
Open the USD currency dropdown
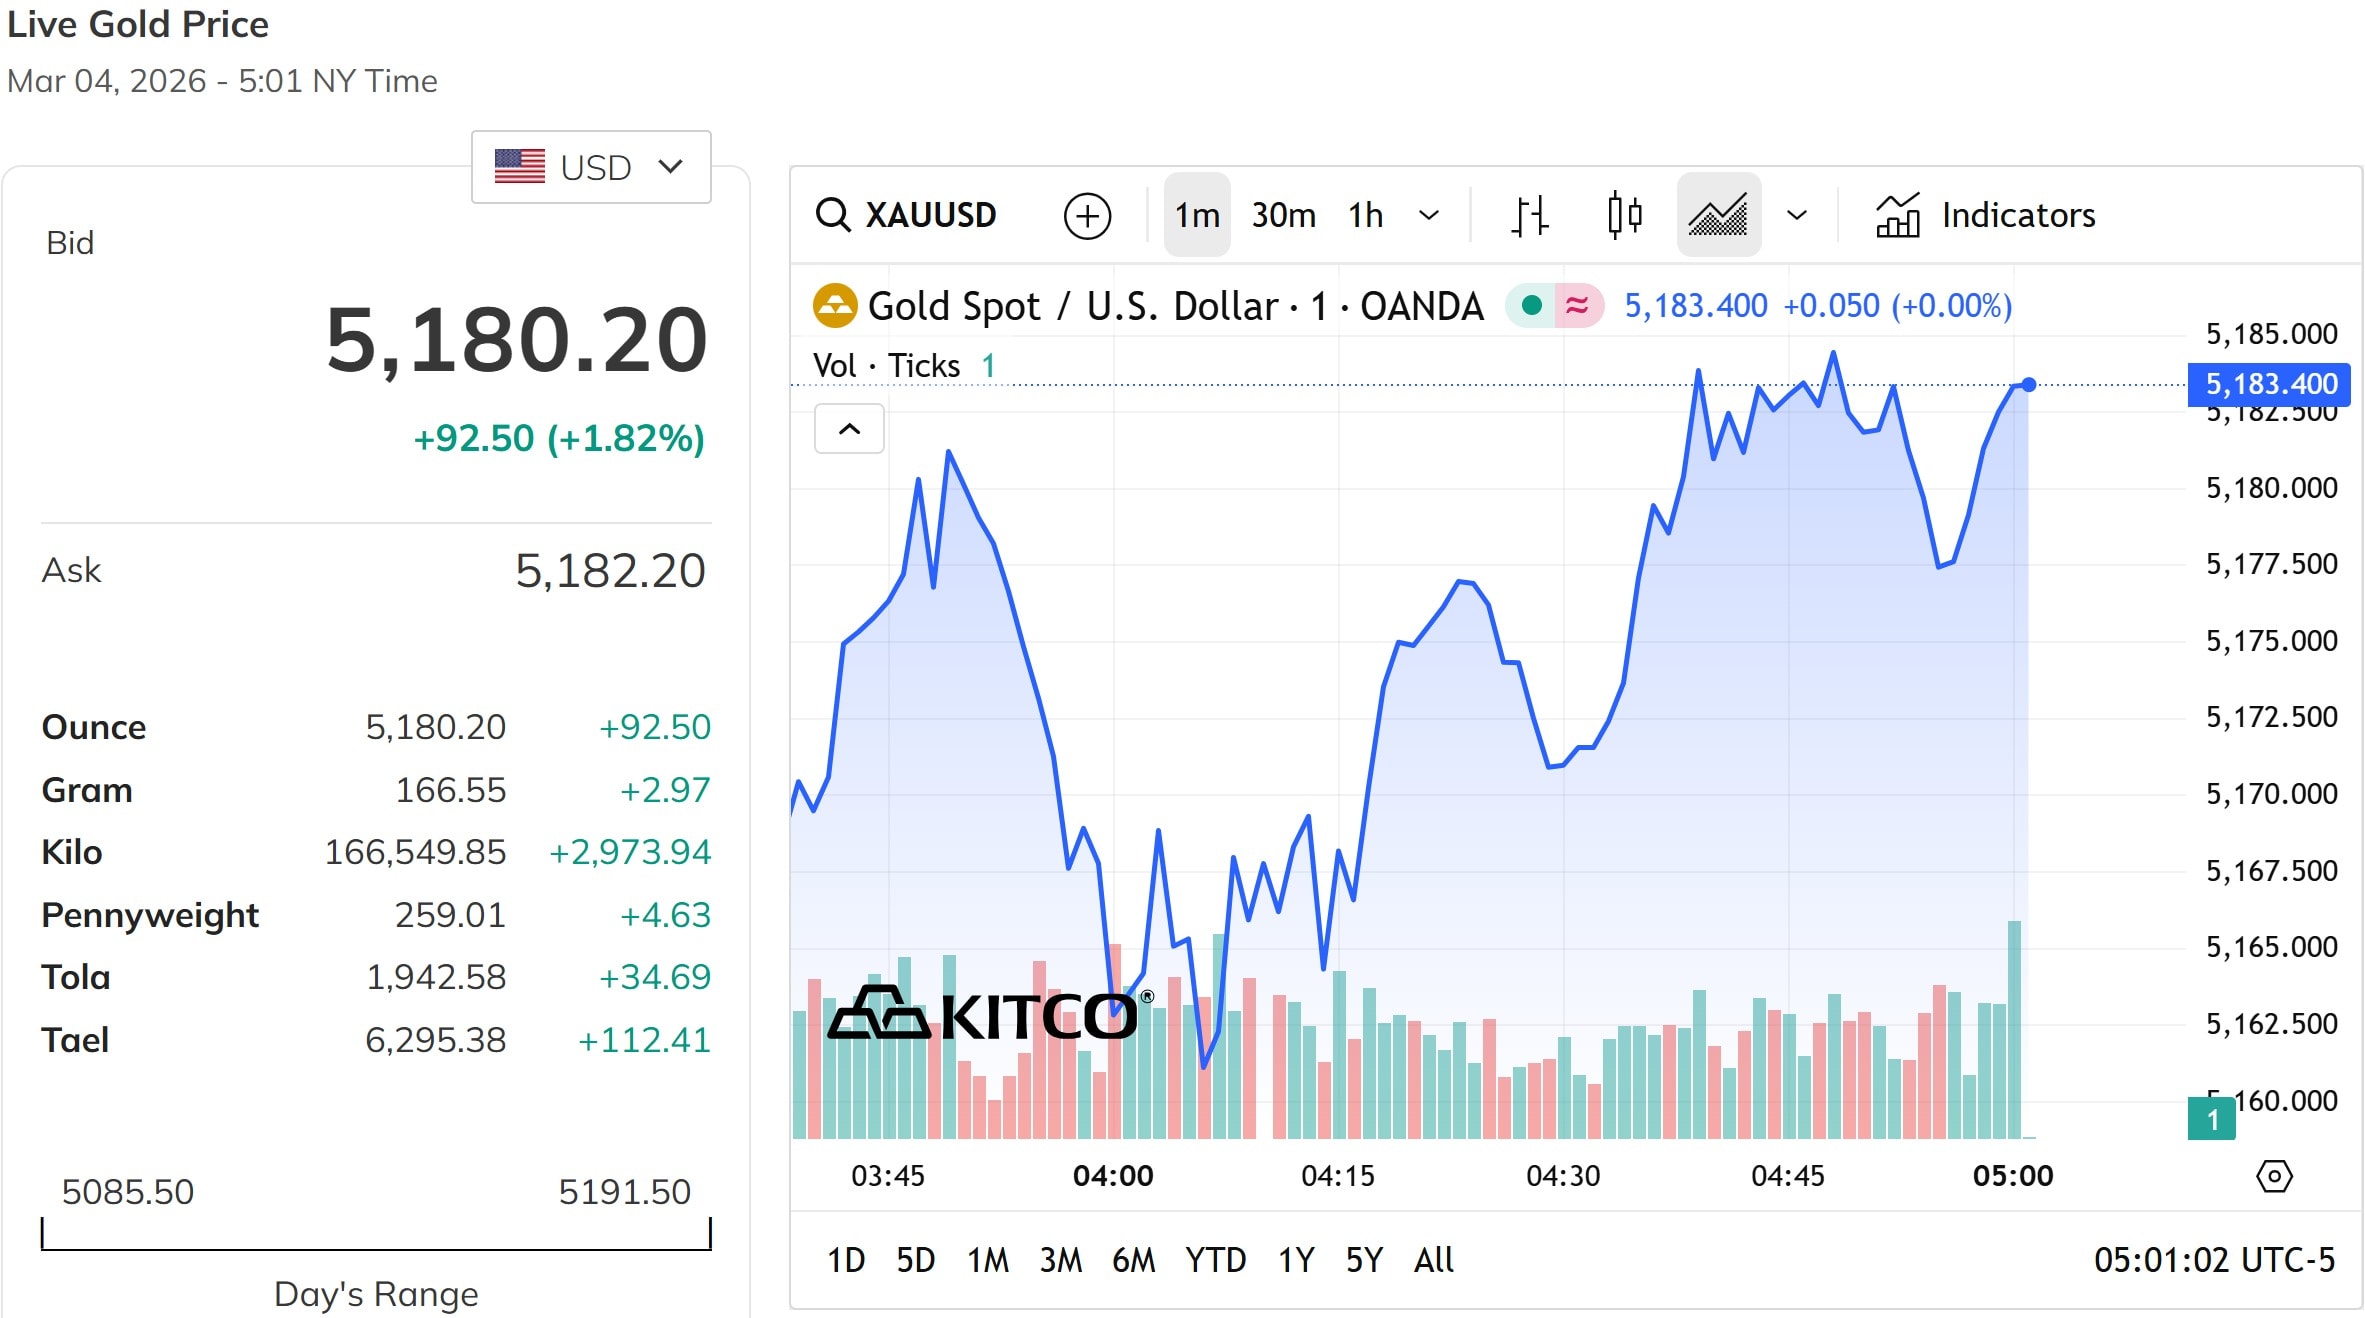pyautogui.click(x=591, y=167)
